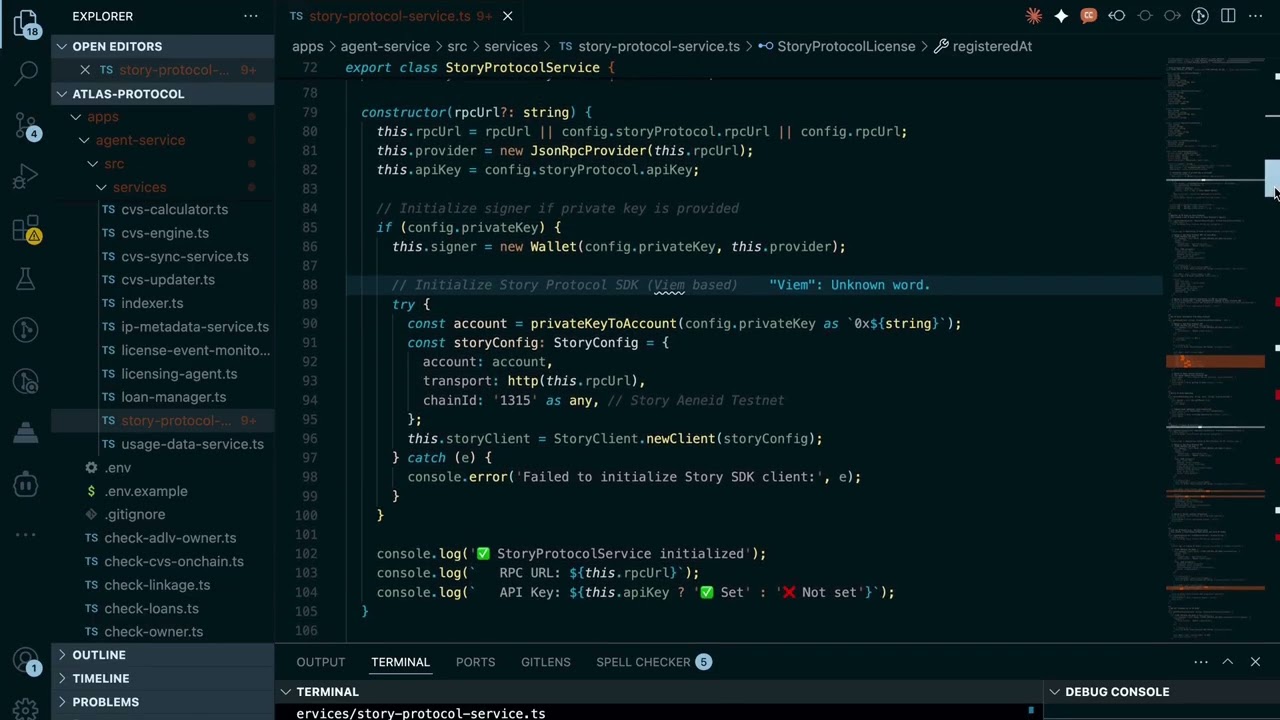
Task: Click 'agent-service' breadcrumb segment
Action: 385,46
